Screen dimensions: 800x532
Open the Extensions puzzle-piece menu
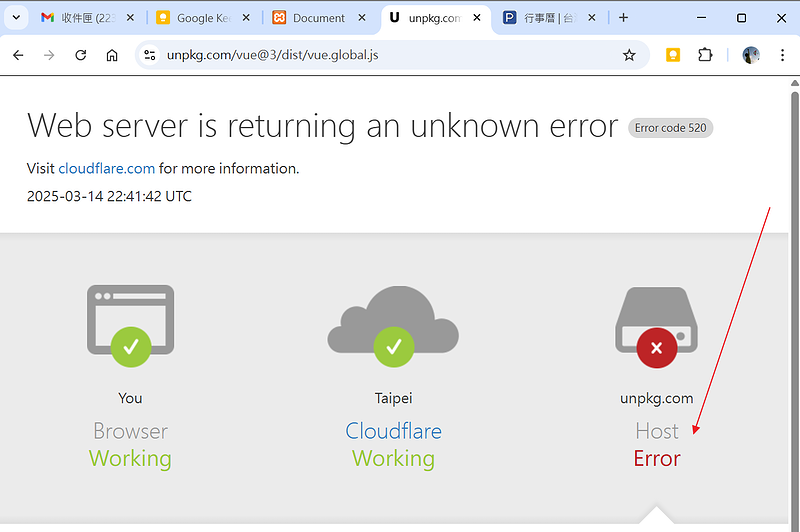705,56
